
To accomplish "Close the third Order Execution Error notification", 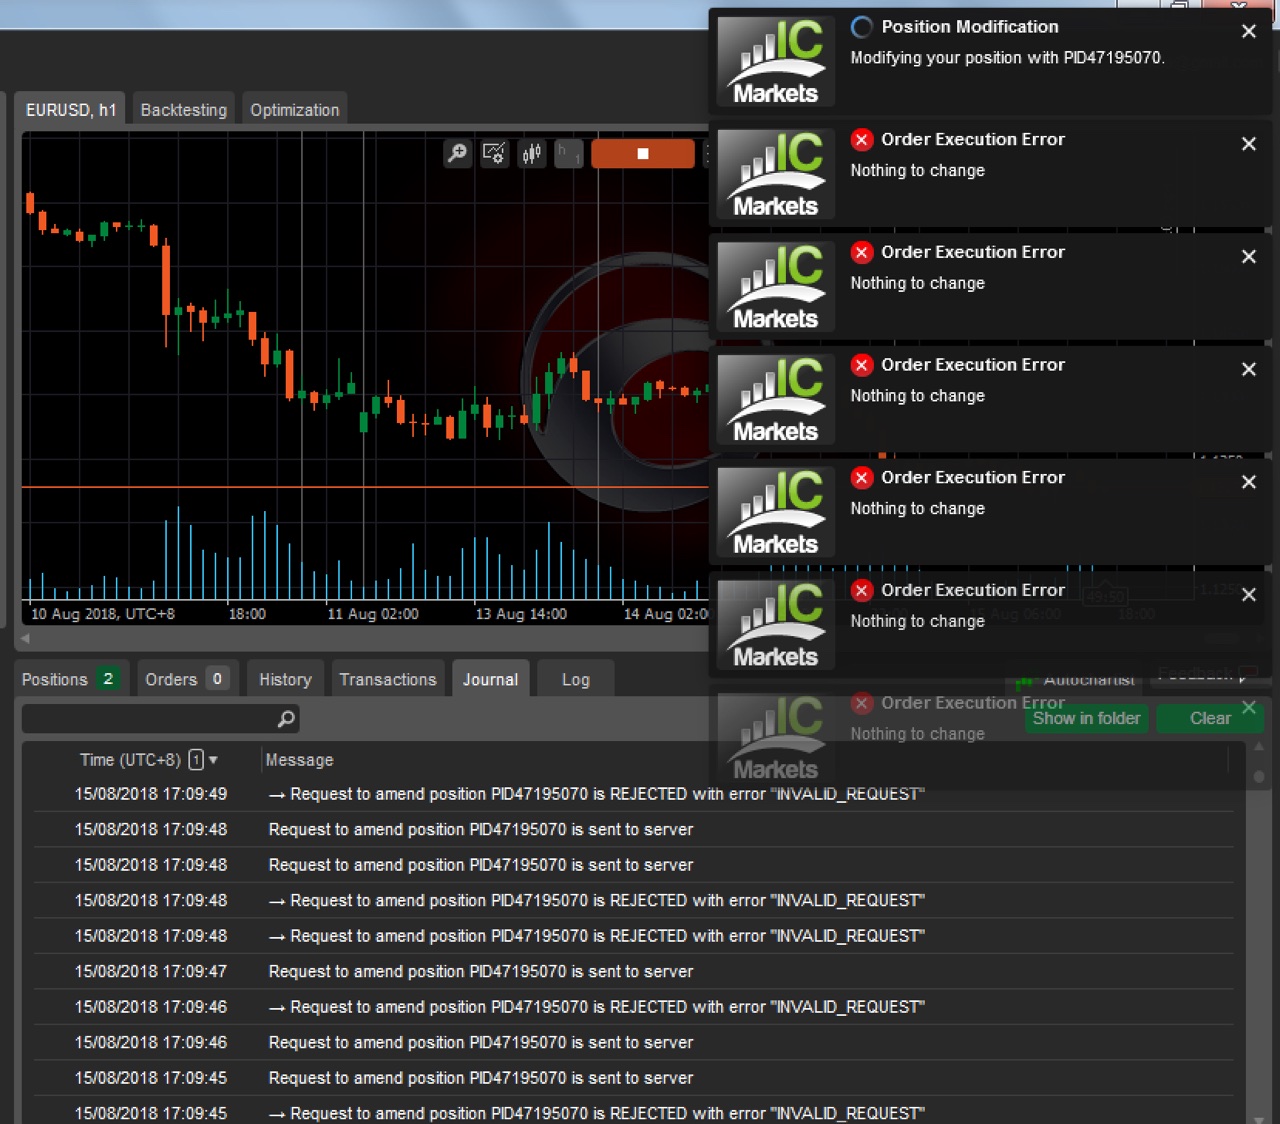I will coord(1249,369).
